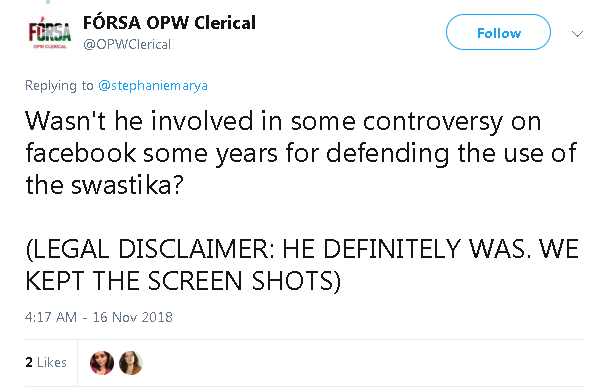This screenshot has width=616, height=387.
Task: Click the number 2 in the likes counter
Action: pyautogui.click(x=29, y=362)
